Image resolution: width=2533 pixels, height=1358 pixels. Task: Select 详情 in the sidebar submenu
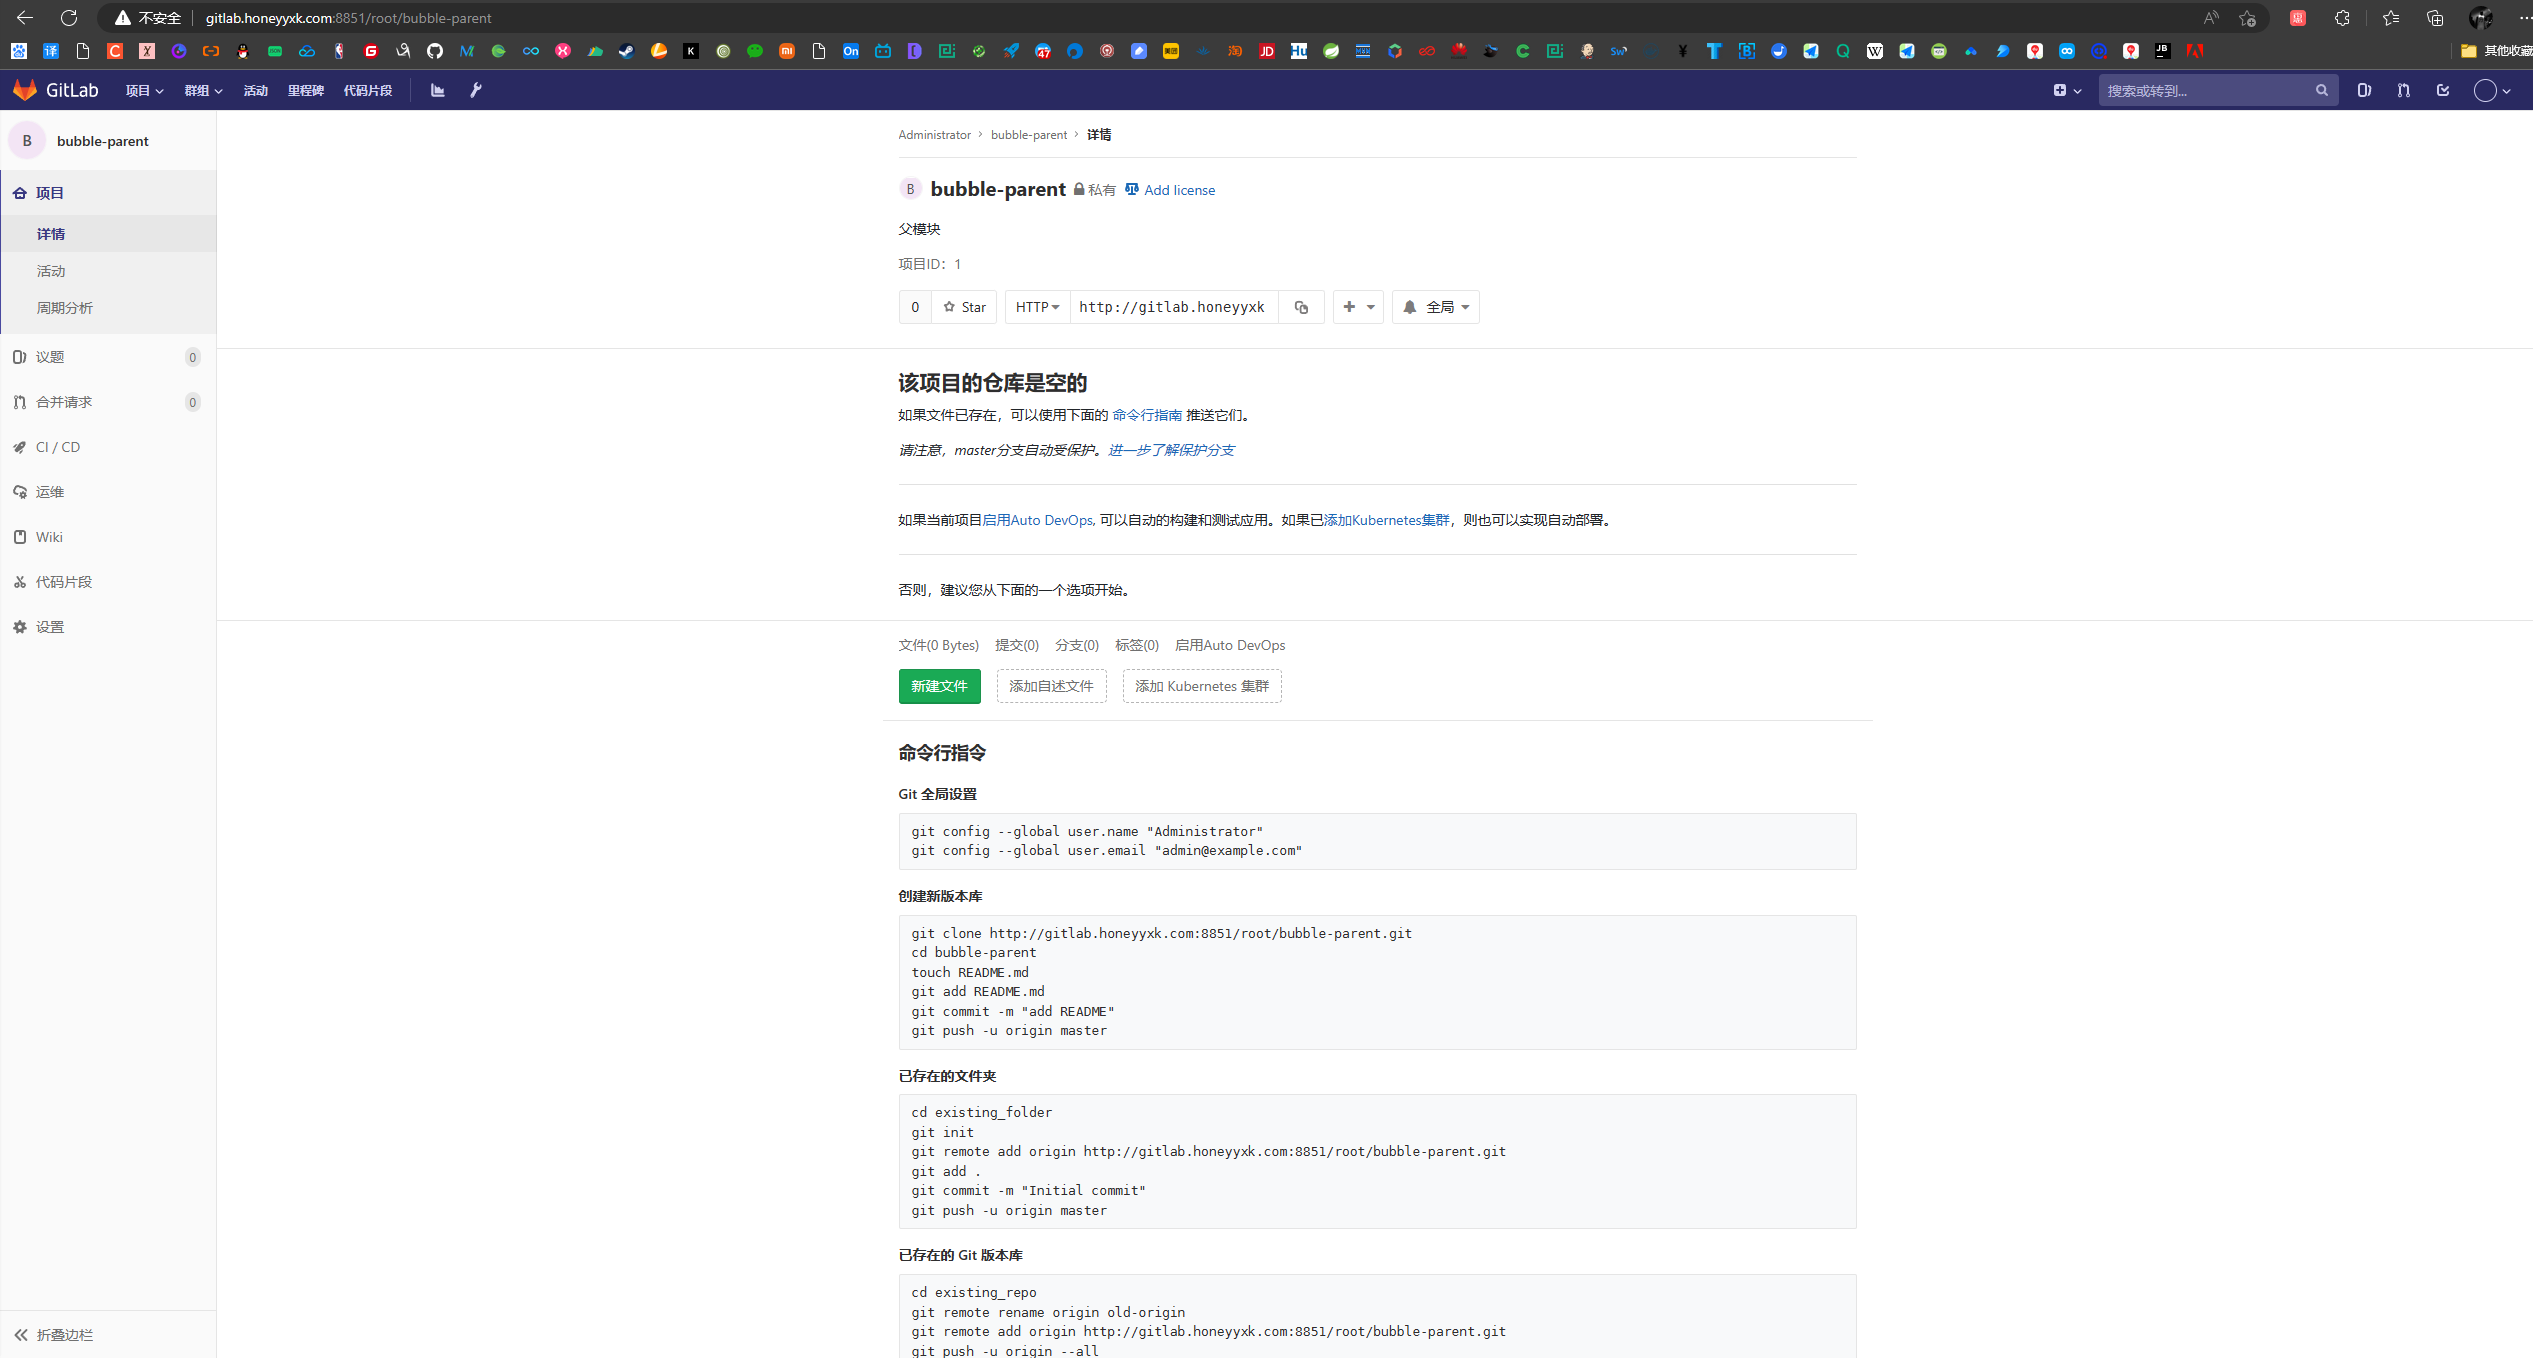point(108,234)
